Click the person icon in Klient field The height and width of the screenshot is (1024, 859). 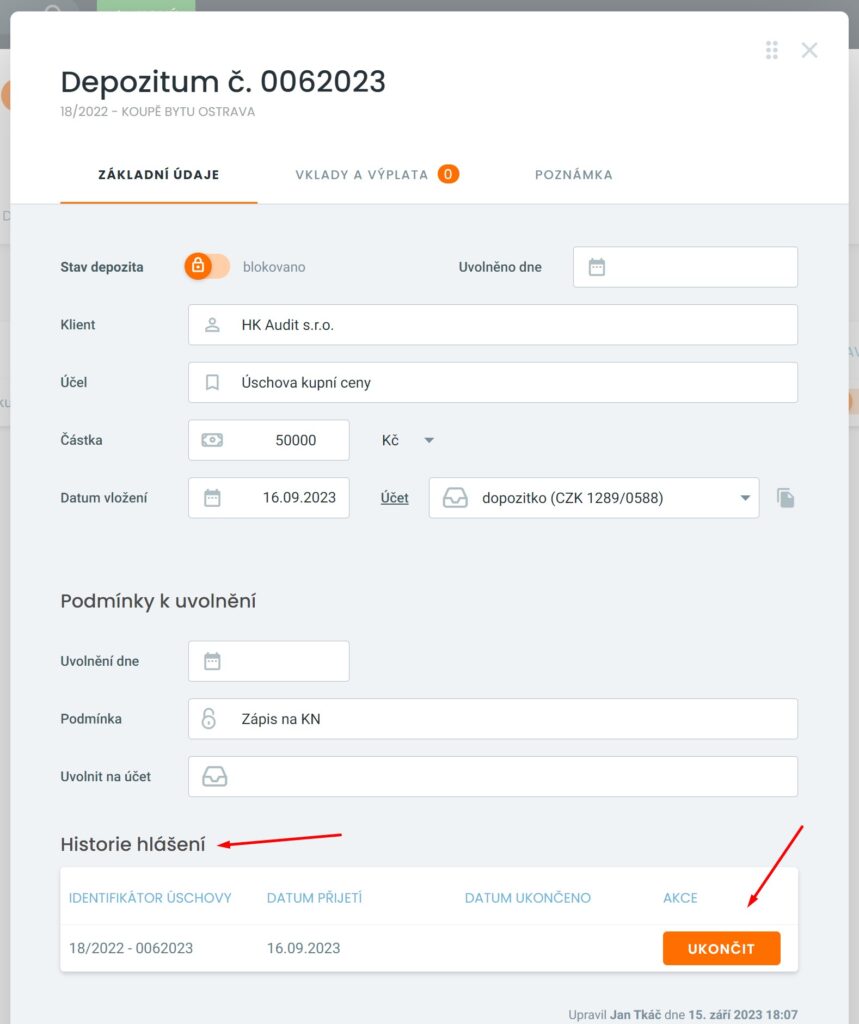[211, 325]
